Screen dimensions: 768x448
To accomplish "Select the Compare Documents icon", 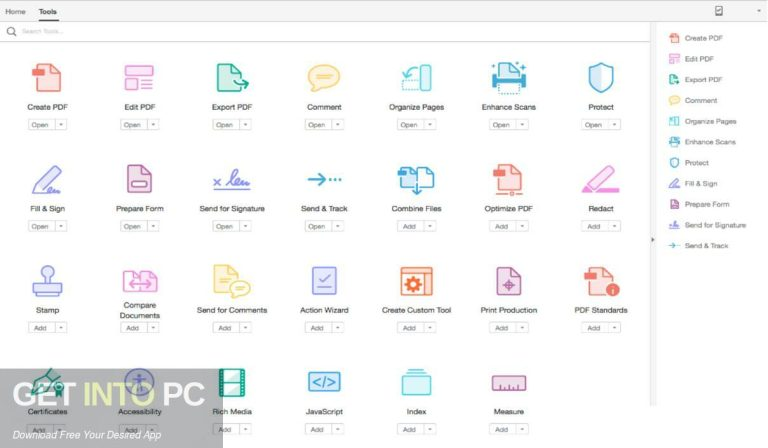I will 140,281.
